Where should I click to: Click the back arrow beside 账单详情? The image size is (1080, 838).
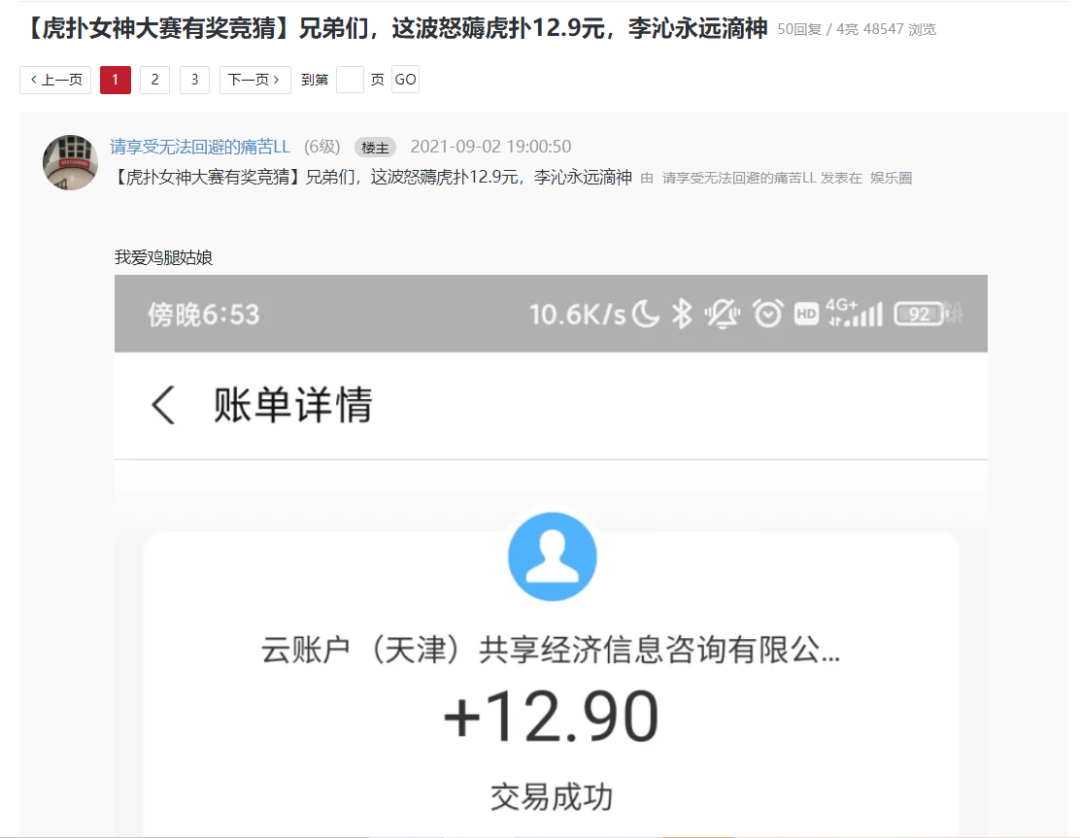tap(163, 404)
